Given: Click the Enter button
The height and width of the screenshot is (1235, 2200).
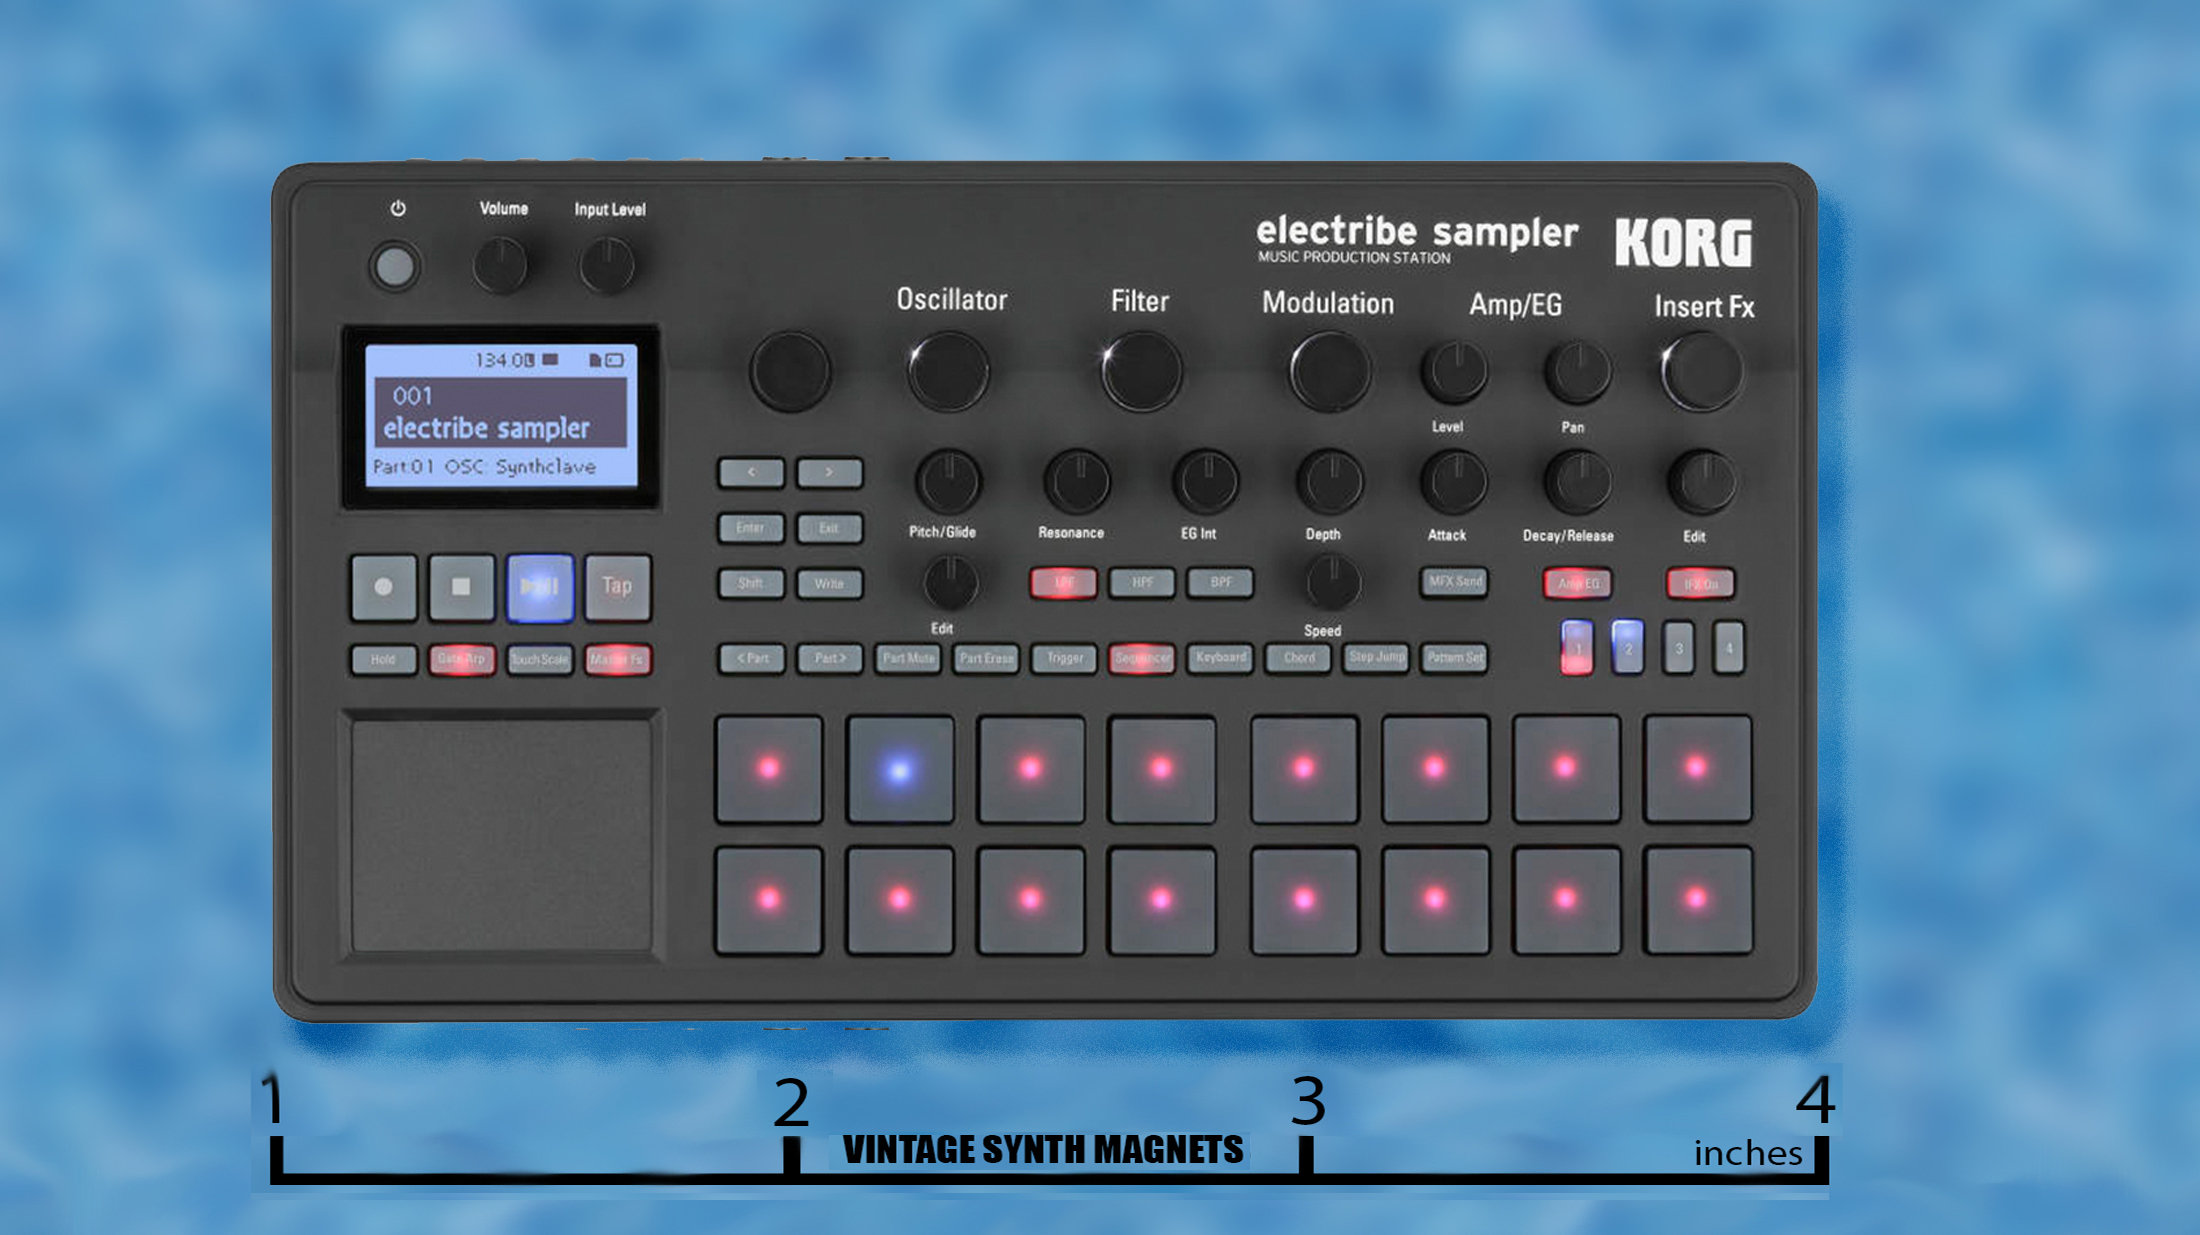Looking at the screenshot, I should (x=751, y=528).
